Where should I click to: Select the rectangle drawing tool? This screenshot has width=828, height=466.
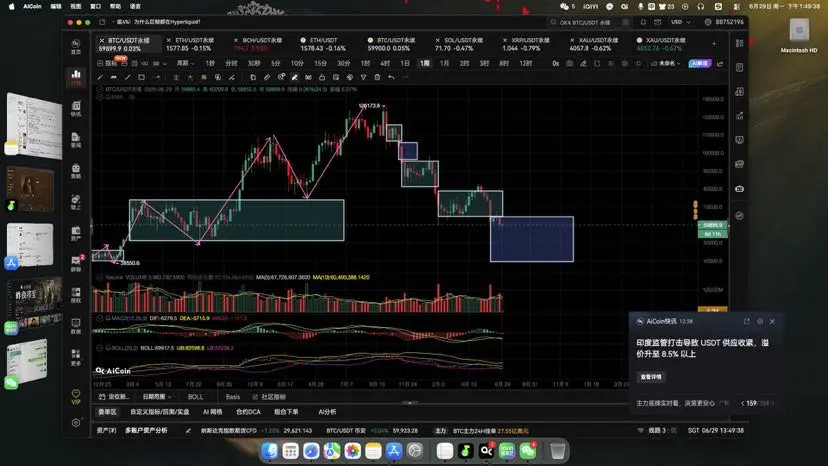point(141,77)
